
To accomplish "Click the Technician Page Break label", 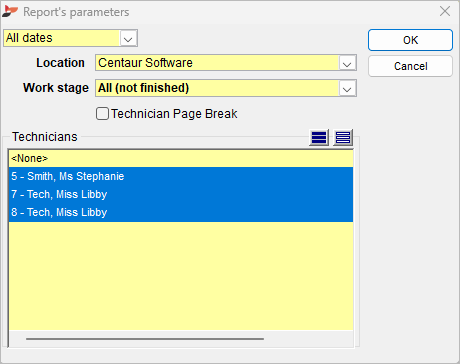I will click(174, 114).
